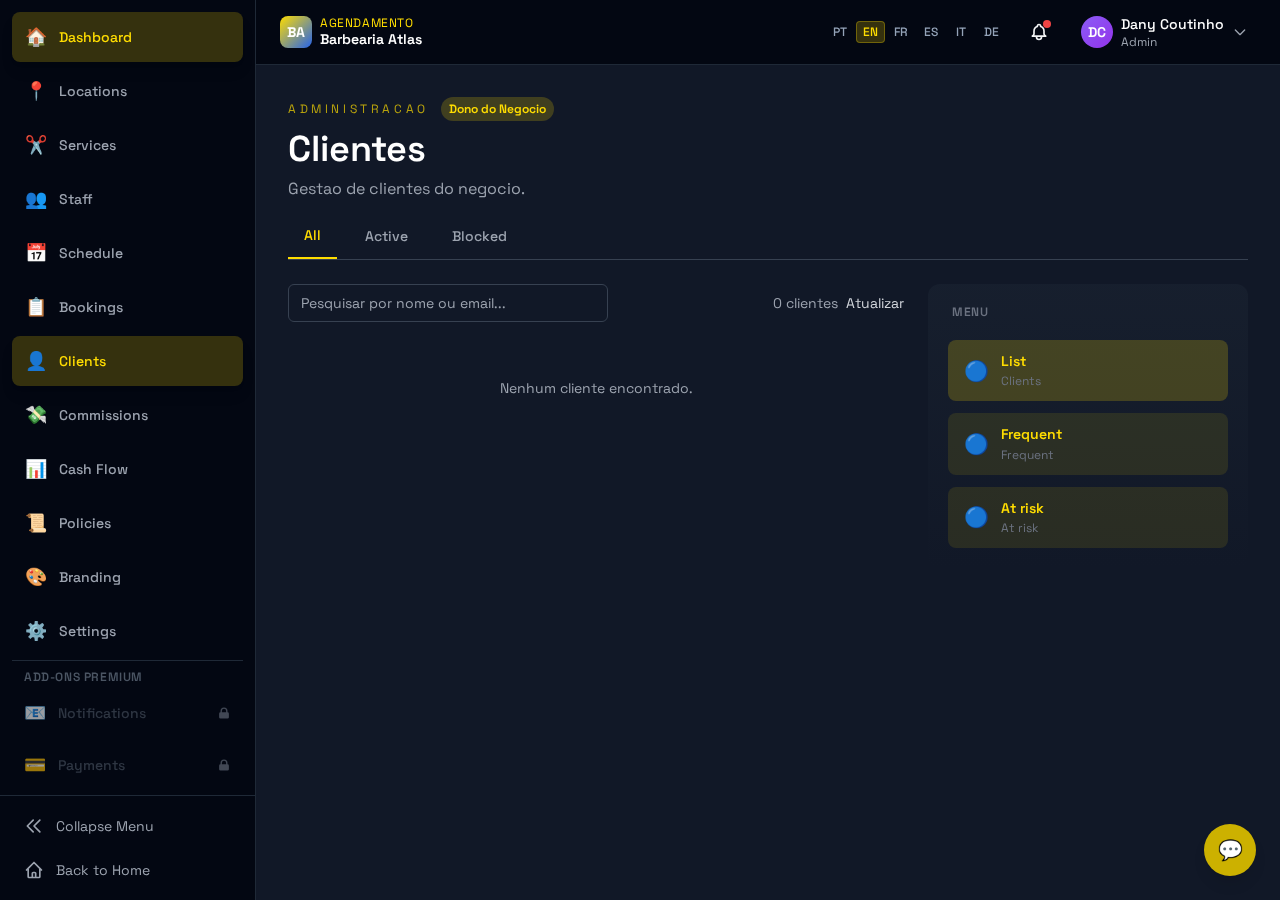Expand the Dany Coutinho user menu

(x=1164, y=32)
